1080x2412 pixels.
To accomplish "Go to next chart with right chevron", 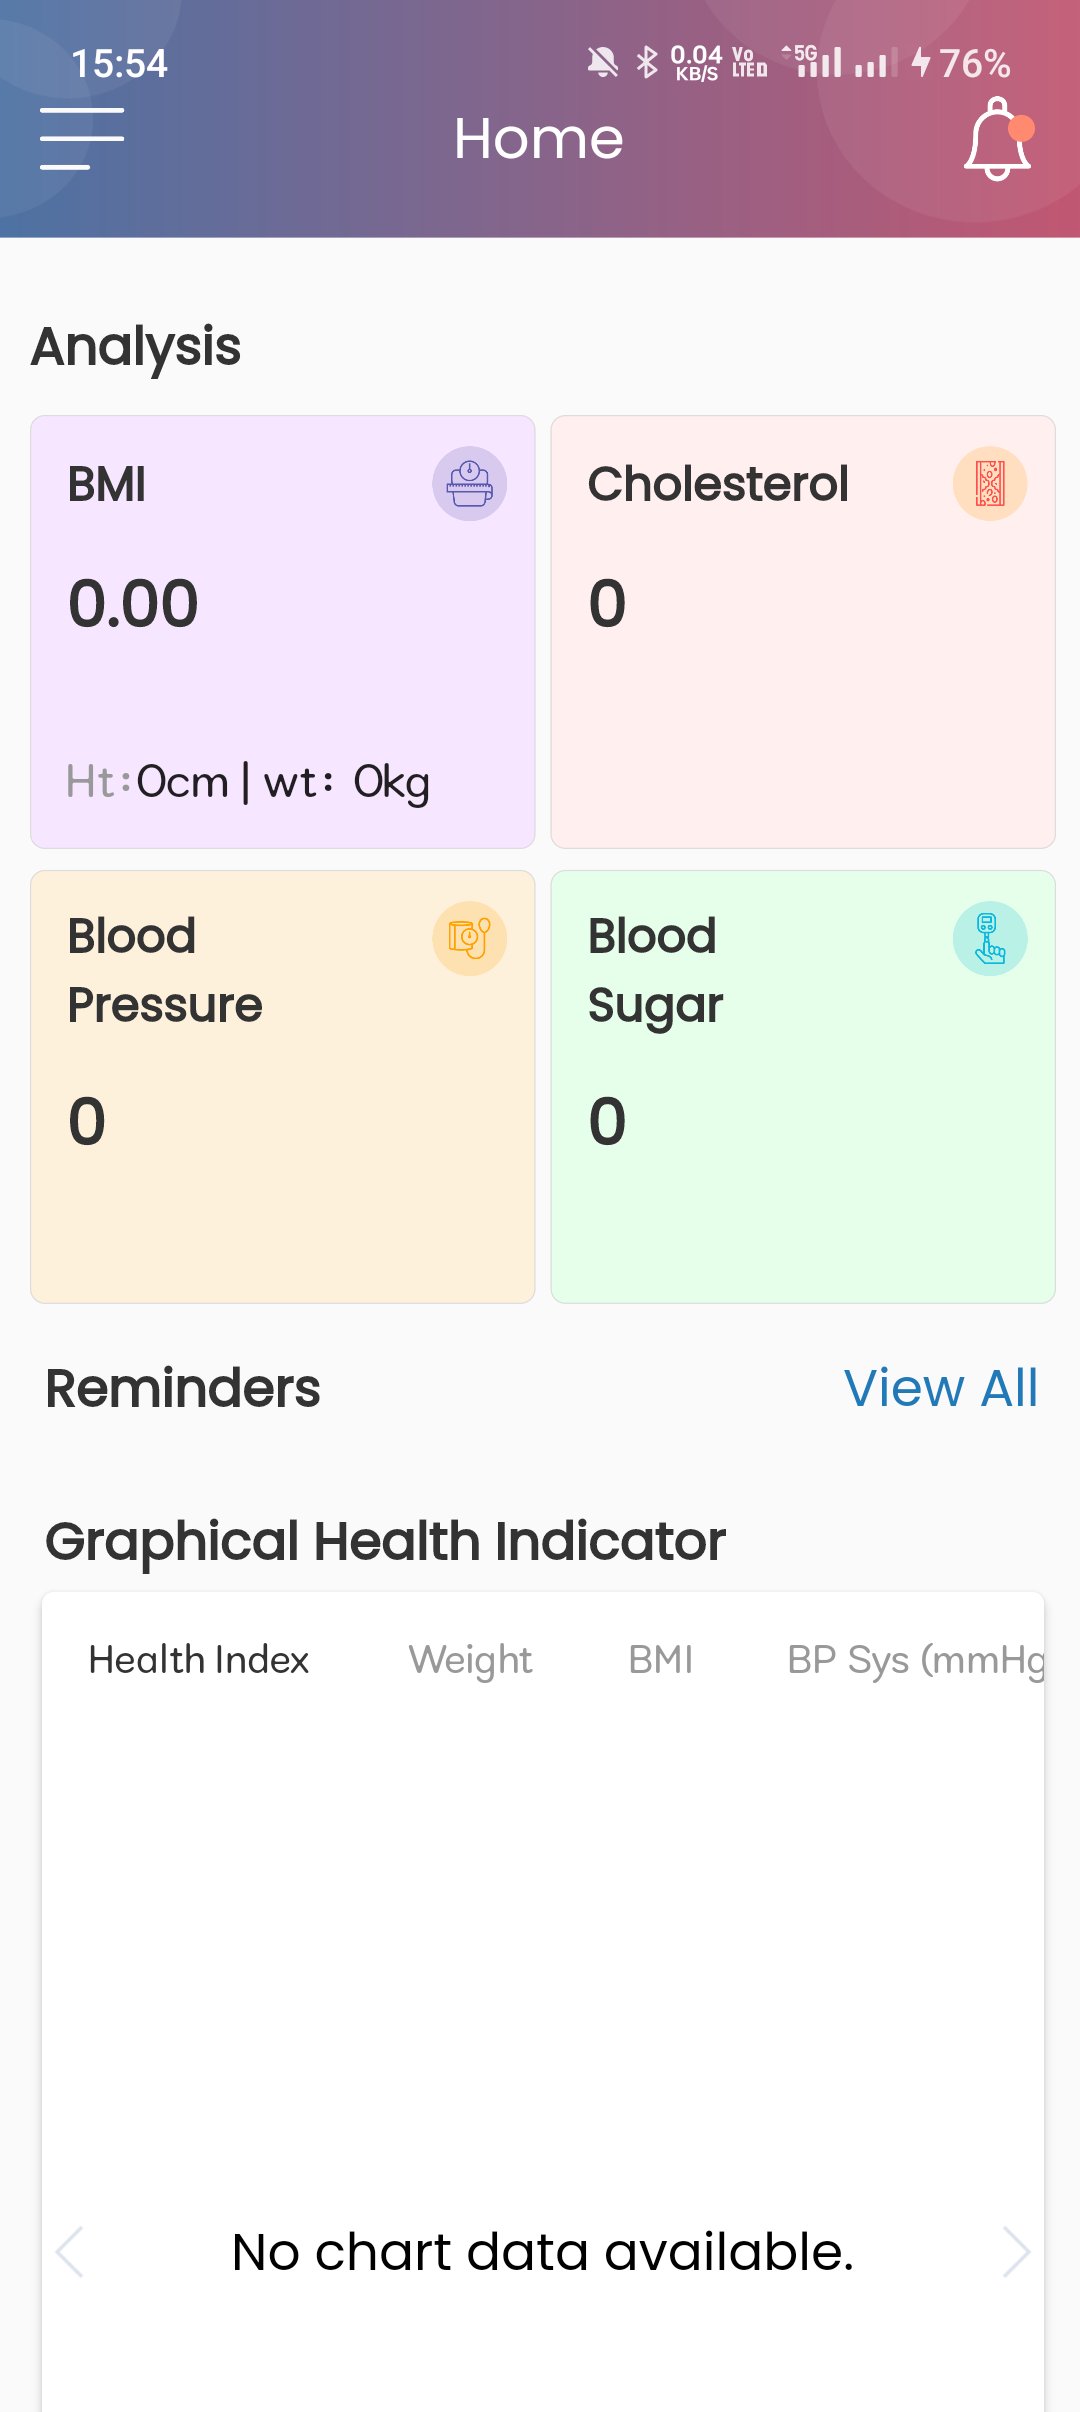I will (1016, 2252).
